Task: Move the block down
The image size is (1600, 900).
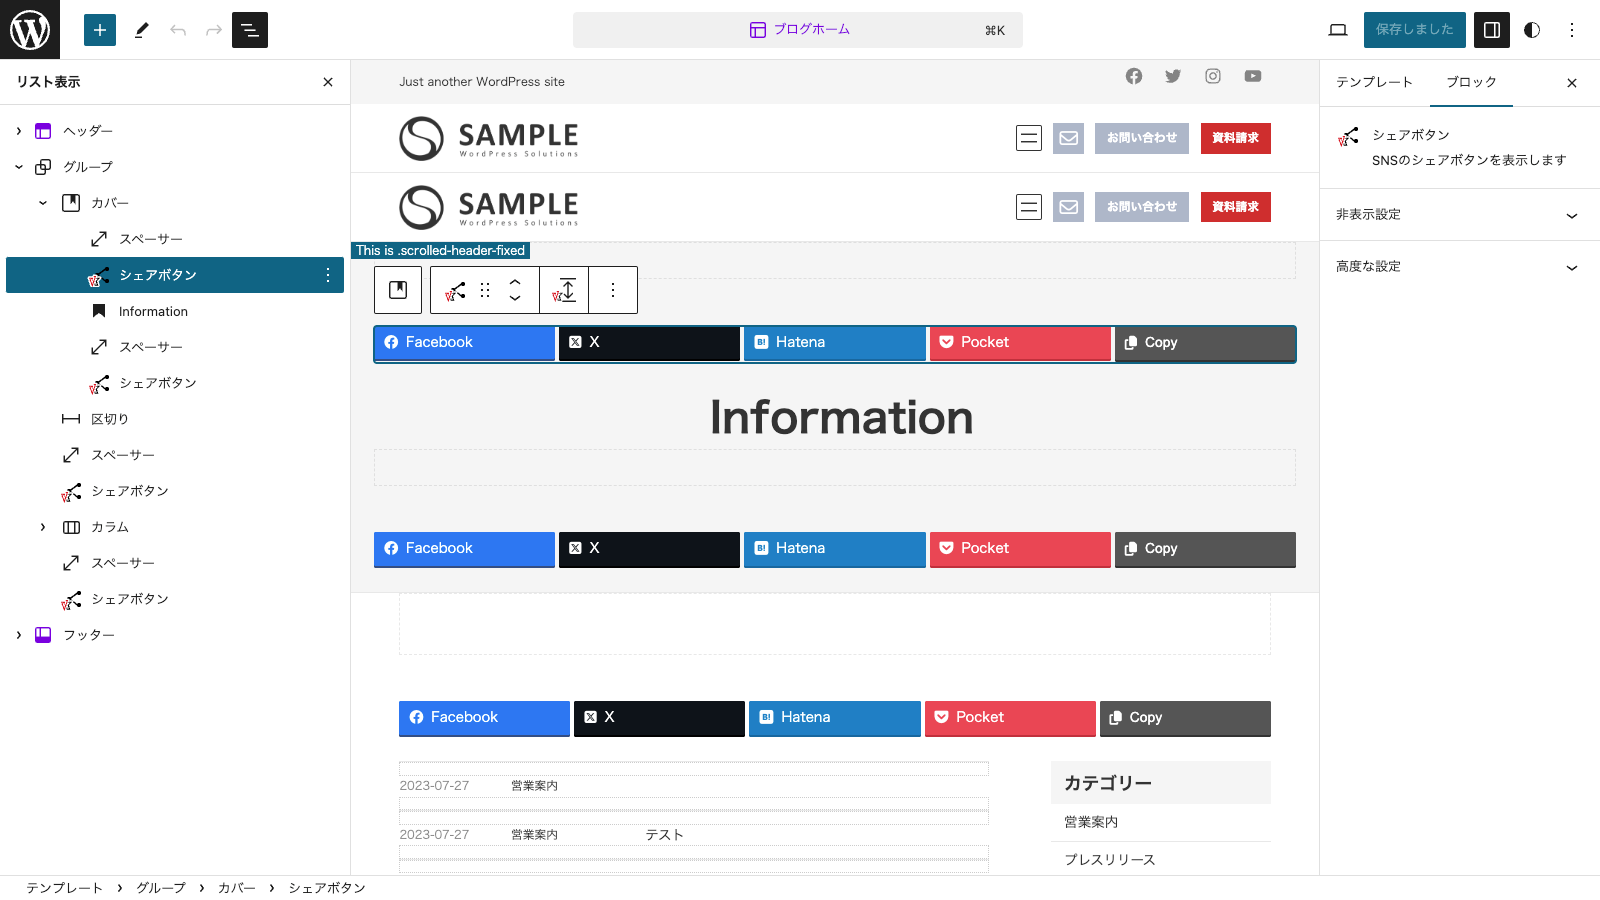Action: pyautogui.click(x=515, y=298)
